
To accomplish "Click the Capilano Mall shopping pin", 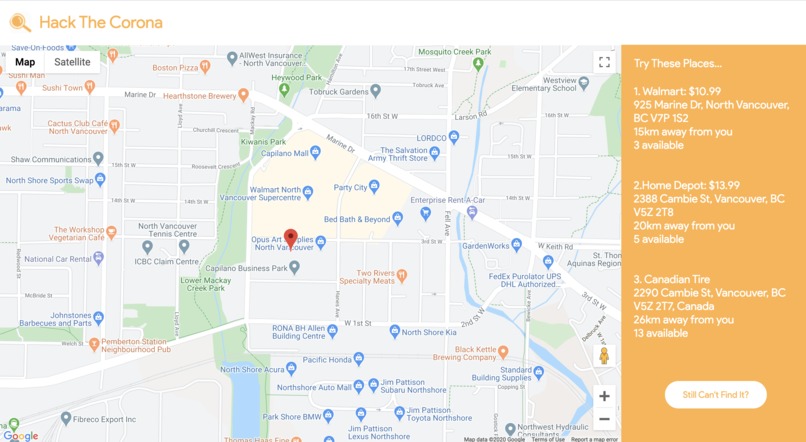I will [316, 152].
